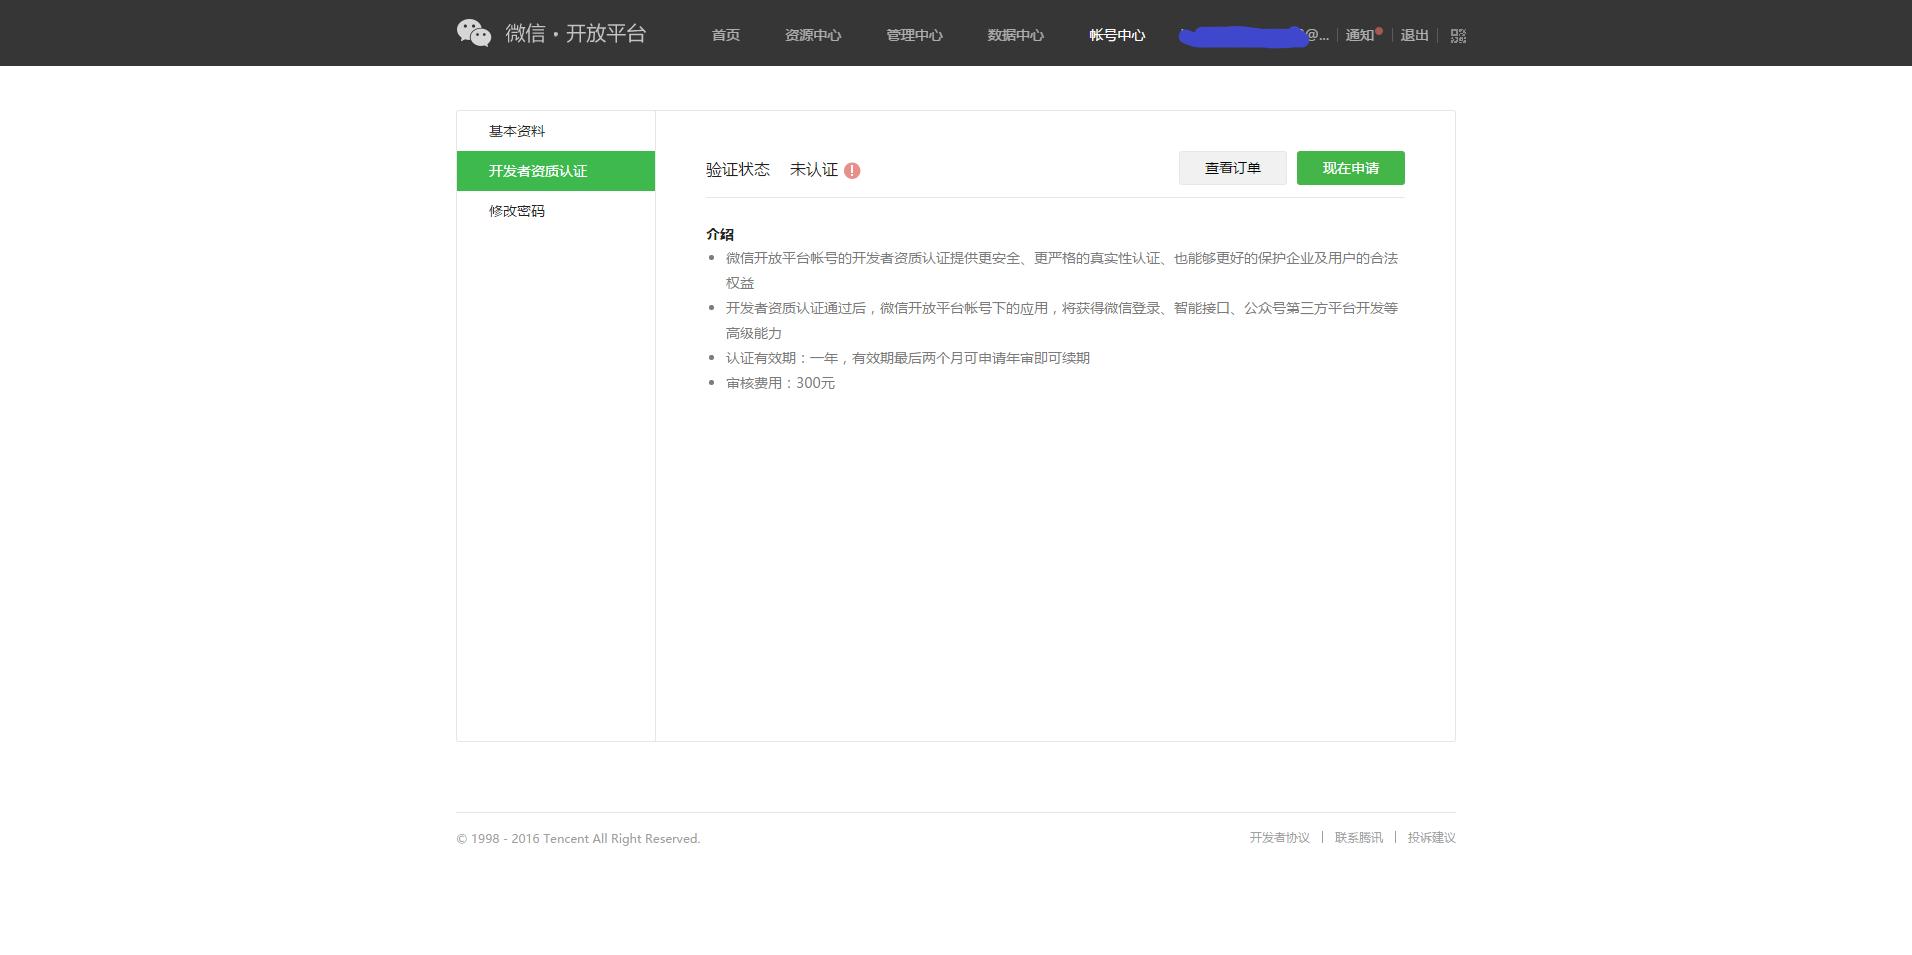Navigate to 数据中心
Viewport: 1912px width, 955px height.
pyautogui.click(x=1014, y=35)
